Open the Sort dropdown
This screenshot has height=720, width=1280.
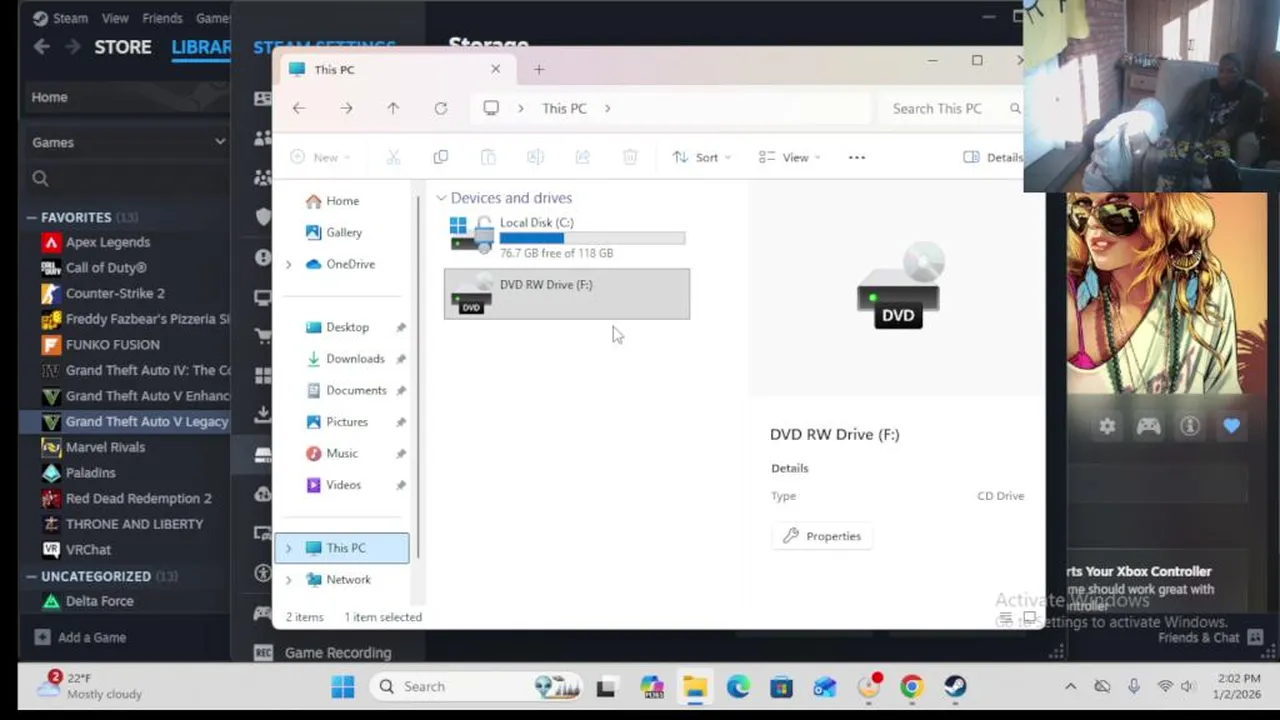point(701,157)
